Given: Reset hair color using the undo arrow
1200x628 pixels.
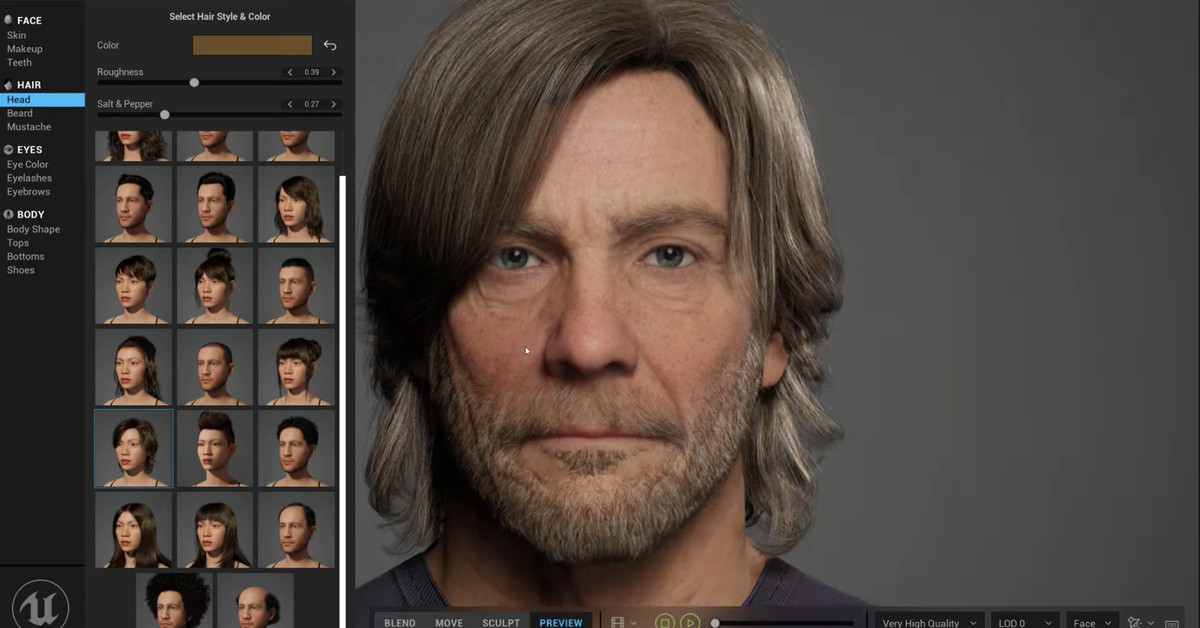Looking at the screenshot, I should pyautogui.click(x=329, y=45).
